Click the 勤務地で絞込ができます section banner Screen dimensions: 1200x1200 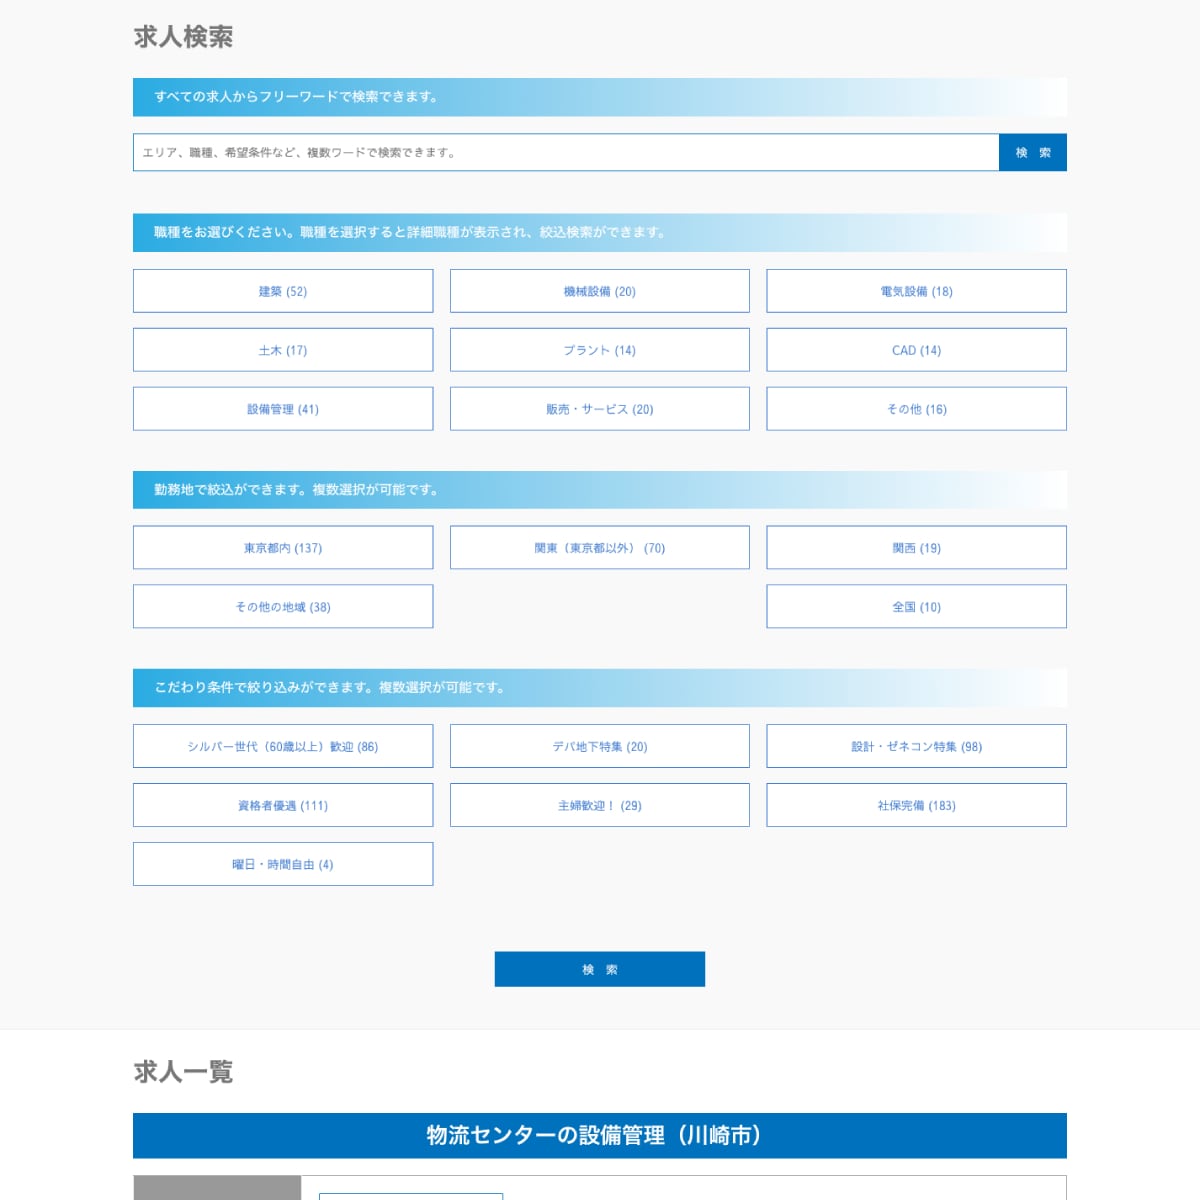(x=600, y=490)
